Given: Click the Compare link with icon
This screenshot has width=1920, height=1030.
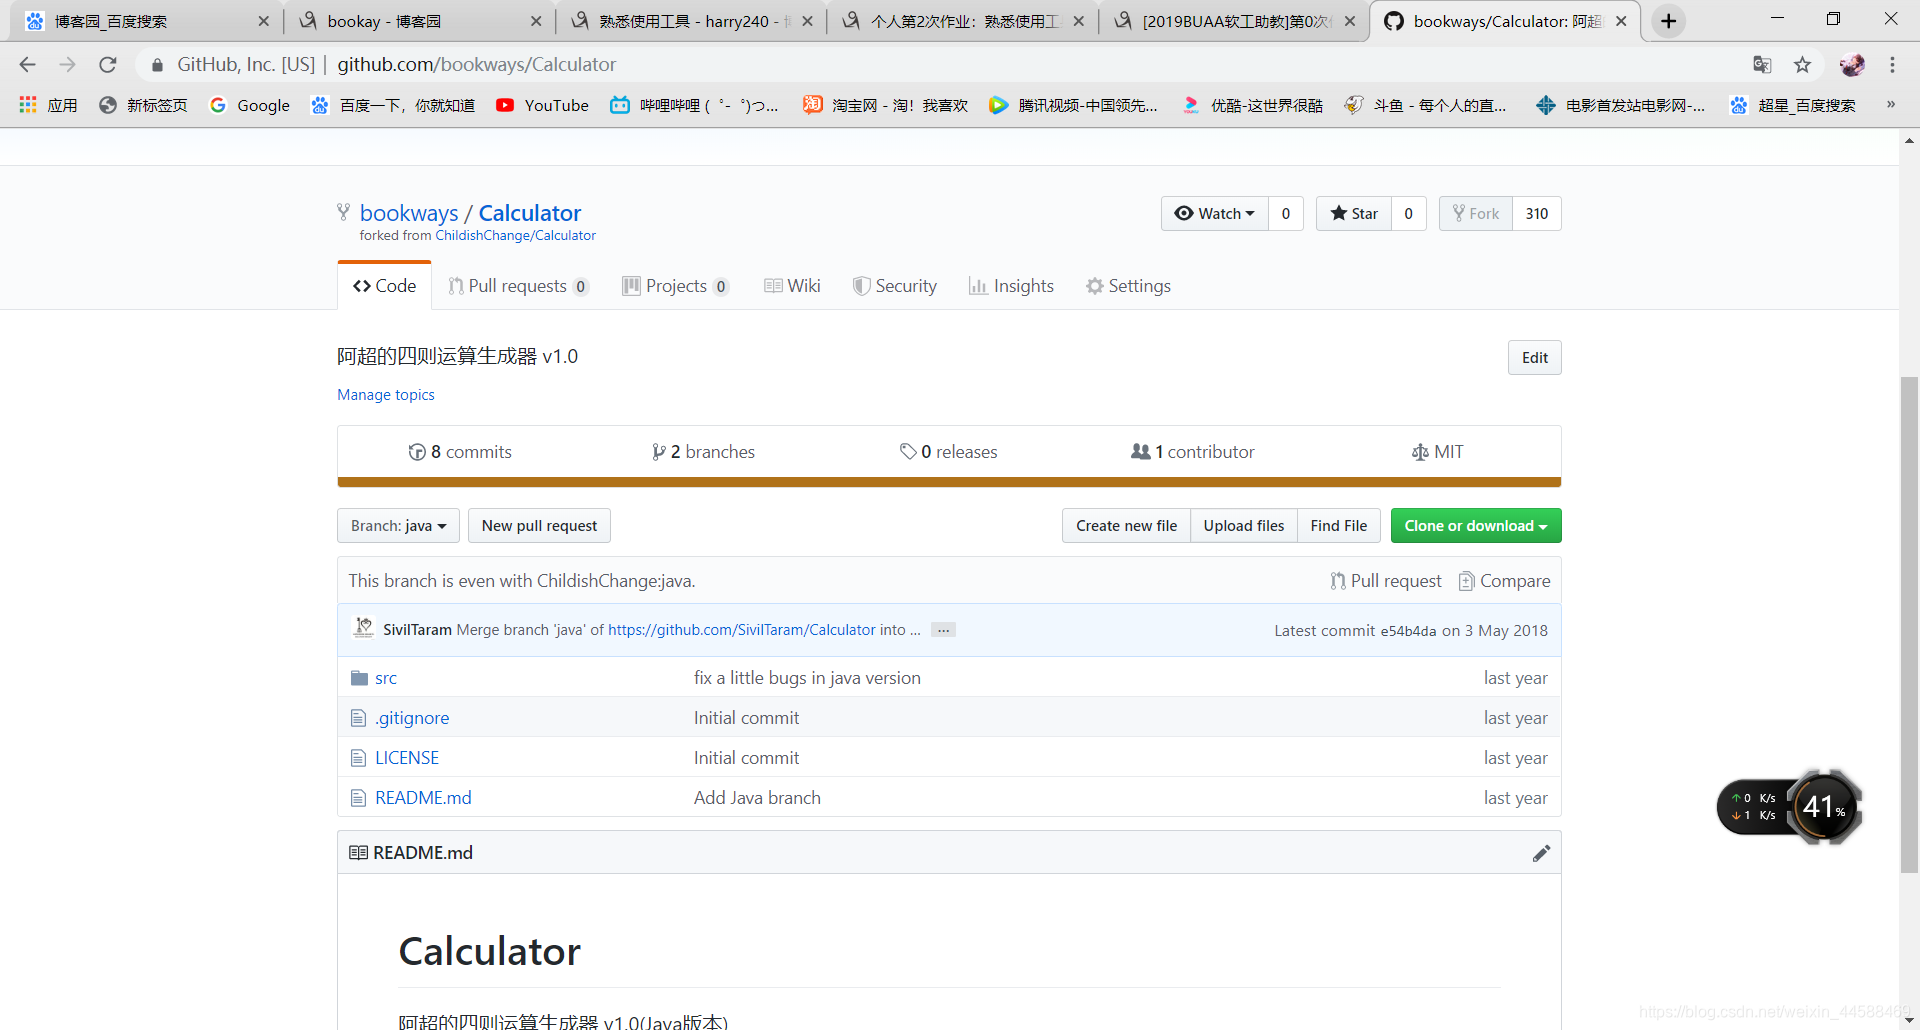Looking at the screenshot, I should (x=1504, y=581).
